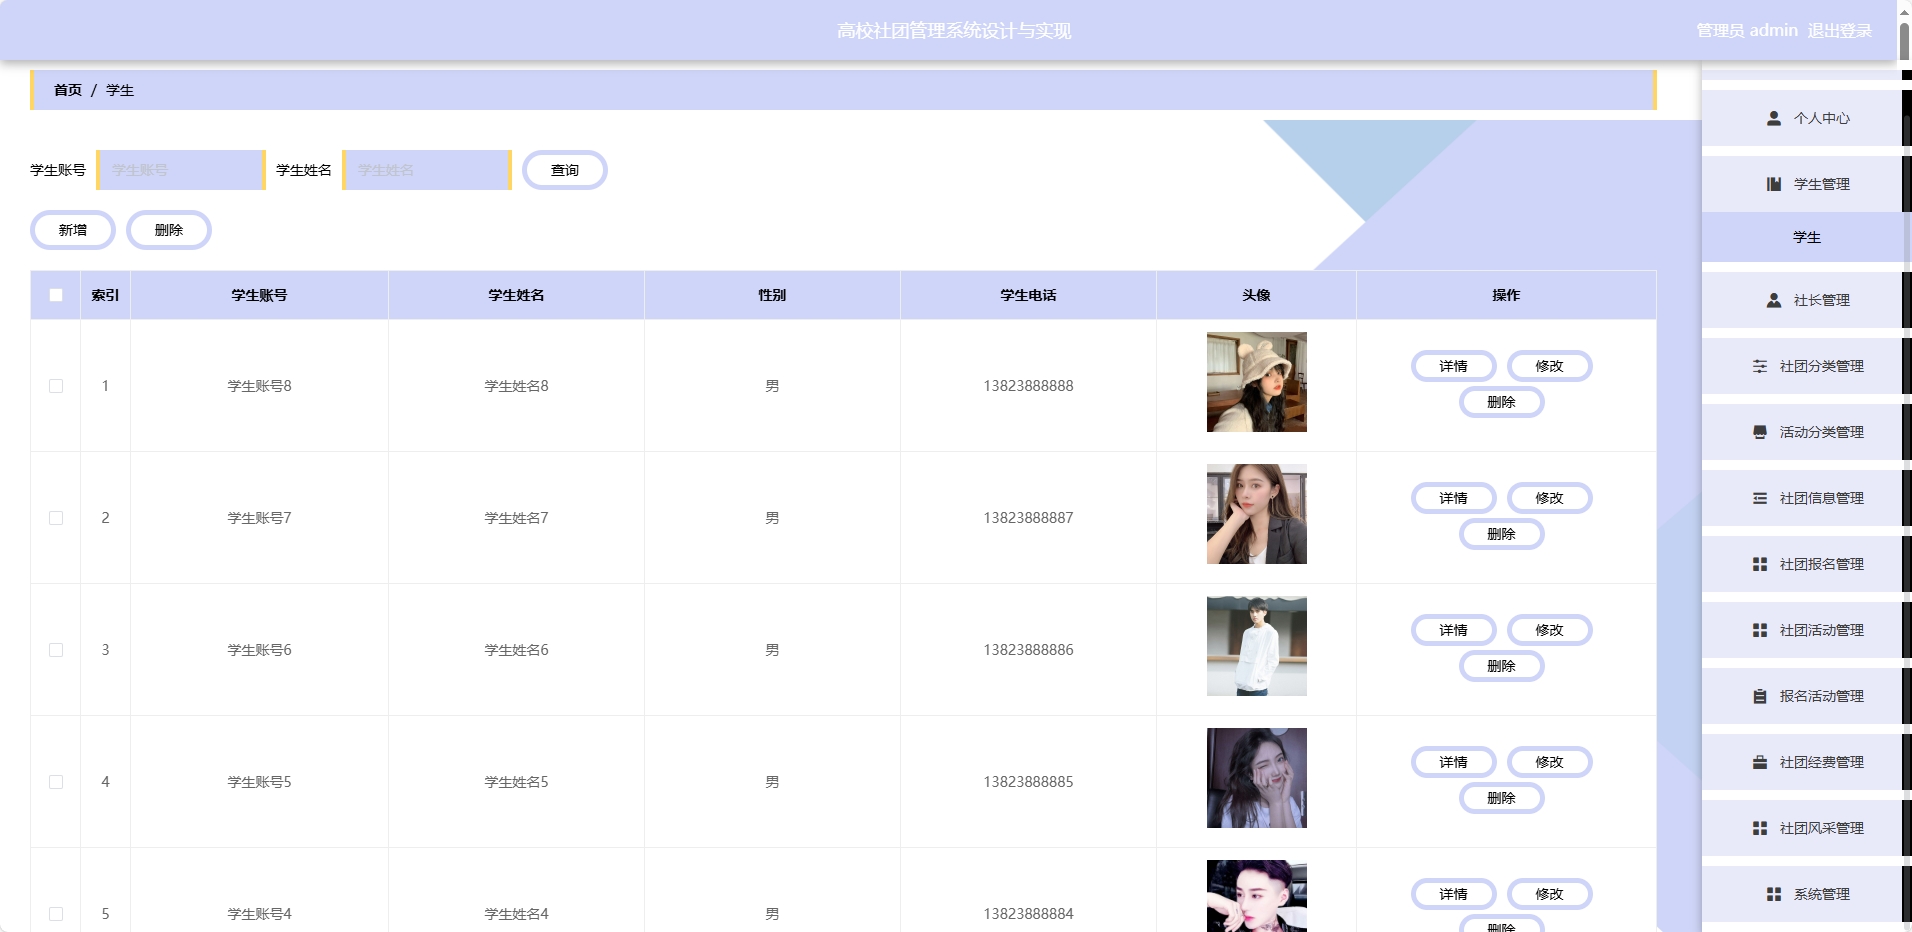Click 修改 for 学生账号8

[x=1549, y=366]
